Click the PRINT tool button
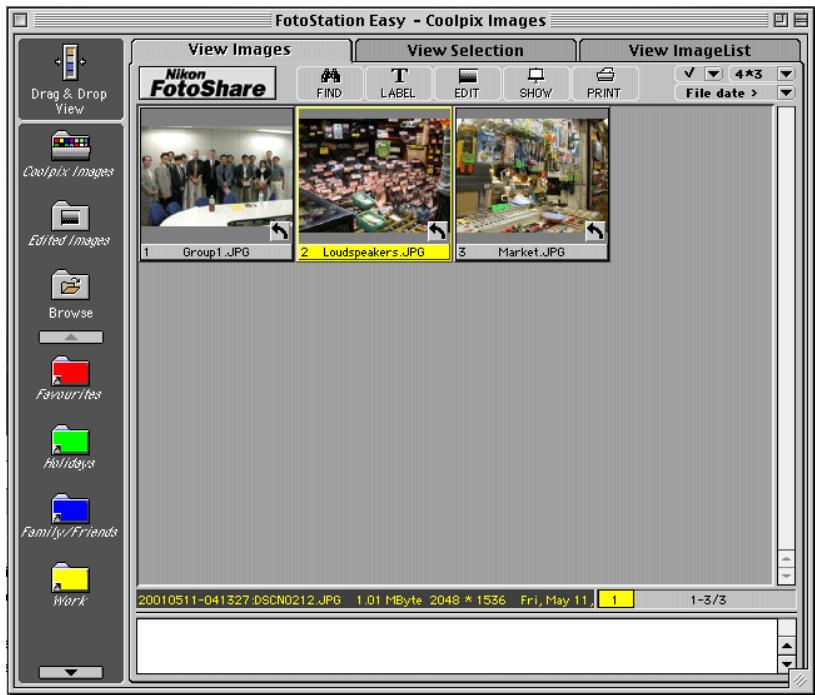Screen dimensions: 815x695 point(604,83)
